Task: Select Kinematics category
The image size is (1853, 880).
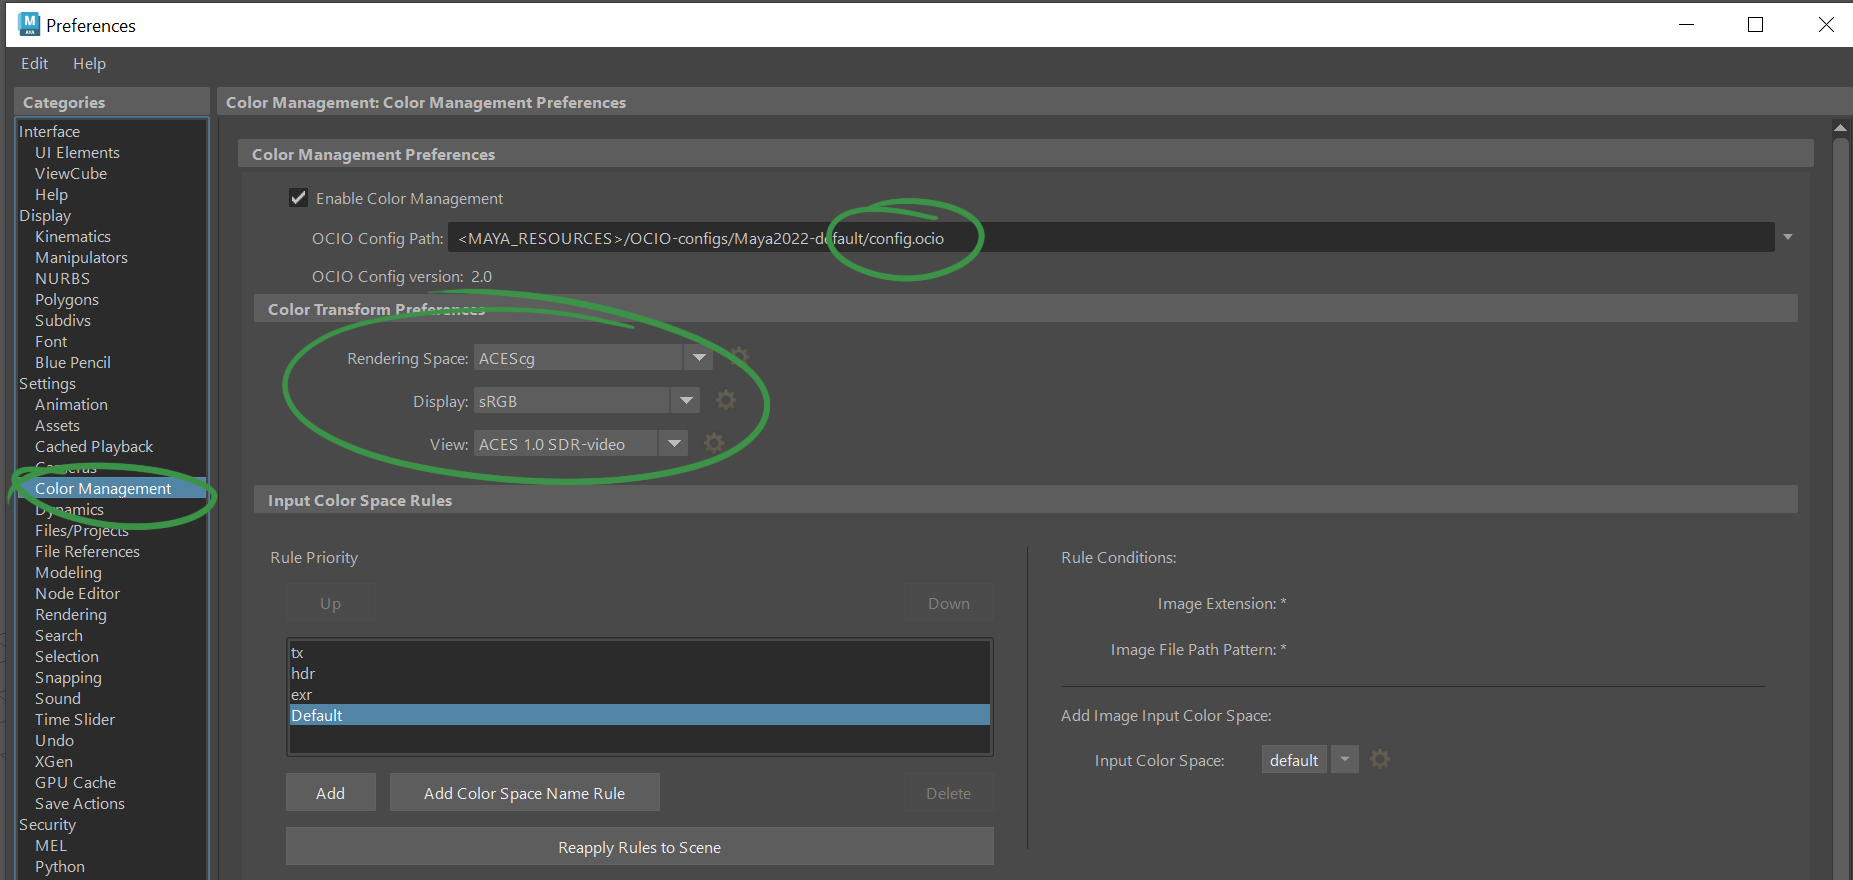Action: coord(73,236)
